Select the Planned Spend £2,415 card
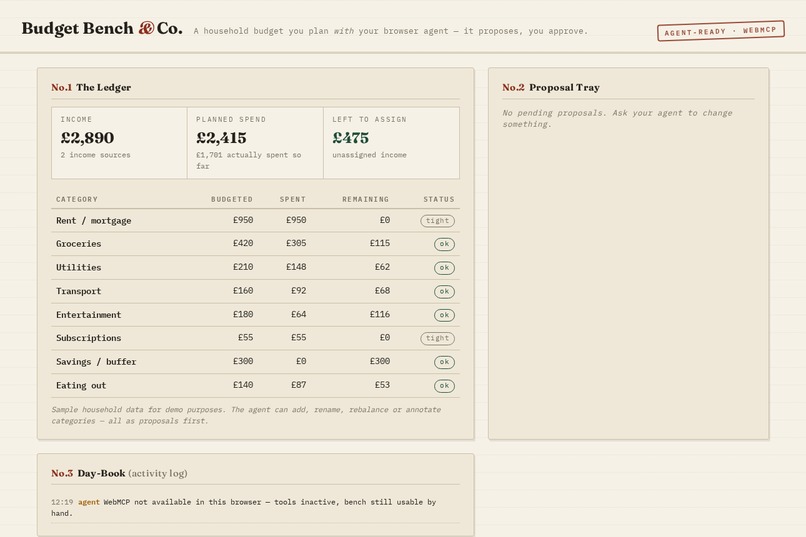Viewport: 806px width, 537px height. tap(255, 143)
